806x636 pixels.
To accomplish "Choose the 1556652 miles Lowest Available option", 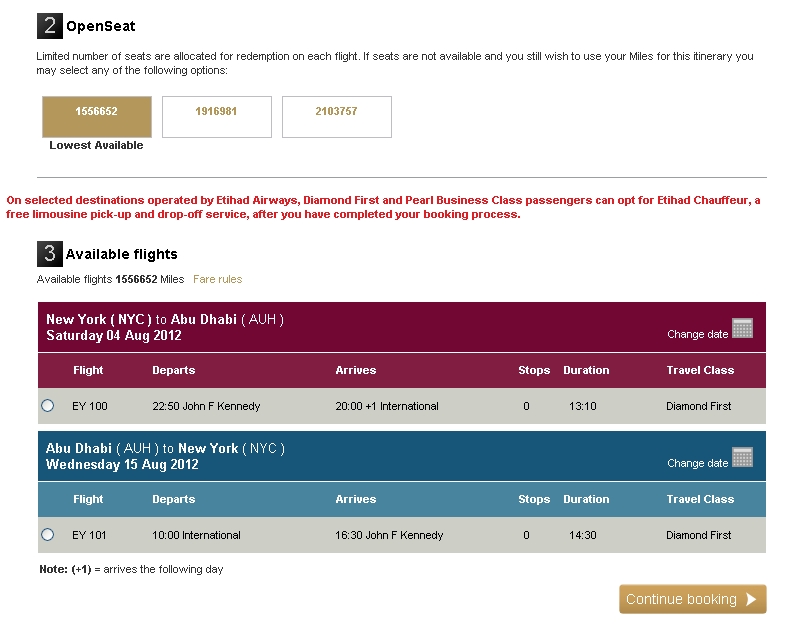I will (x=97, y=117).
